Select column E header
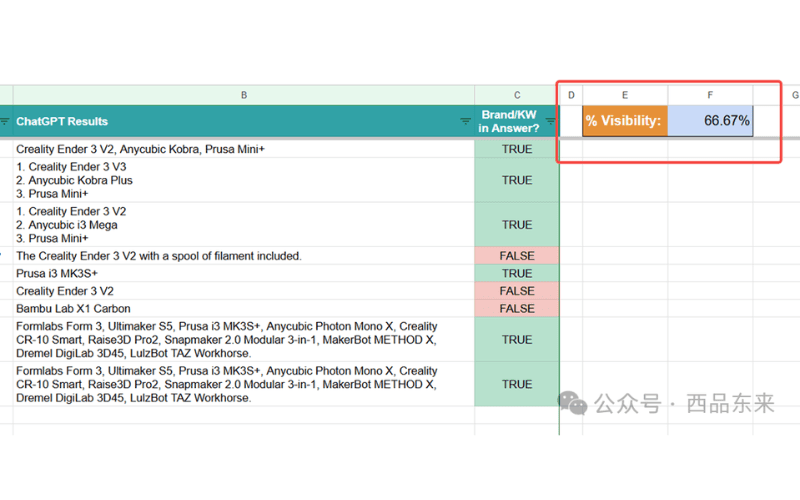Screen dimensions: 800x500 point(625,95)
